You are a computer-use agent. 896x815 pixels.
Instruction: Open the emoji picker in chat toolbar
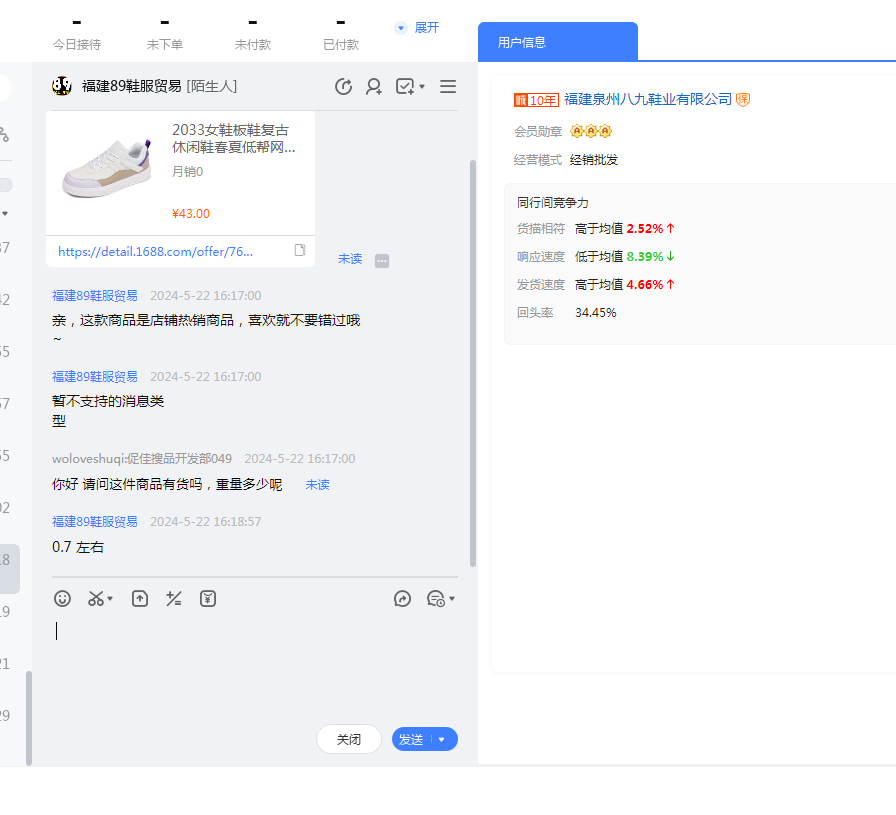tap(62, 599)
